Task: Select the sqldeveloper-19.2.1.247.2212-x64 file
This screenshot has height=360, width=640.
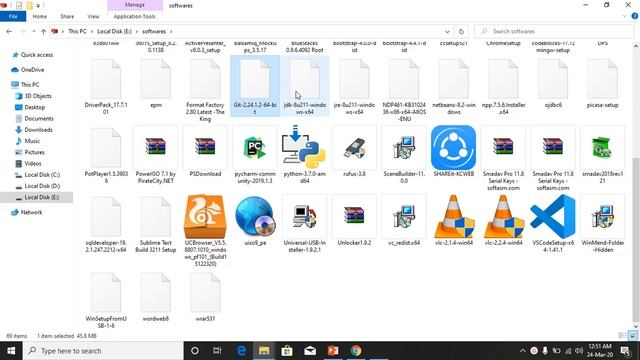Action: 106,224
